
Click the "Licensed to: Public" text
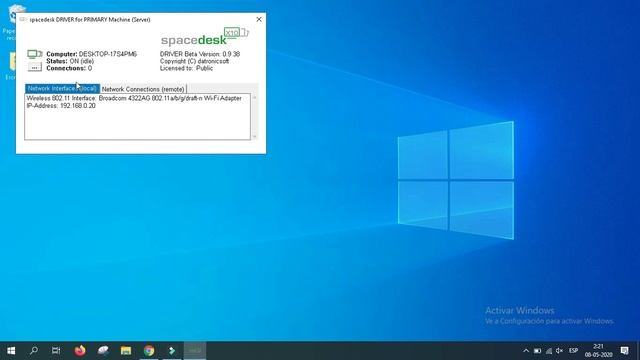[x=186, y=68]
